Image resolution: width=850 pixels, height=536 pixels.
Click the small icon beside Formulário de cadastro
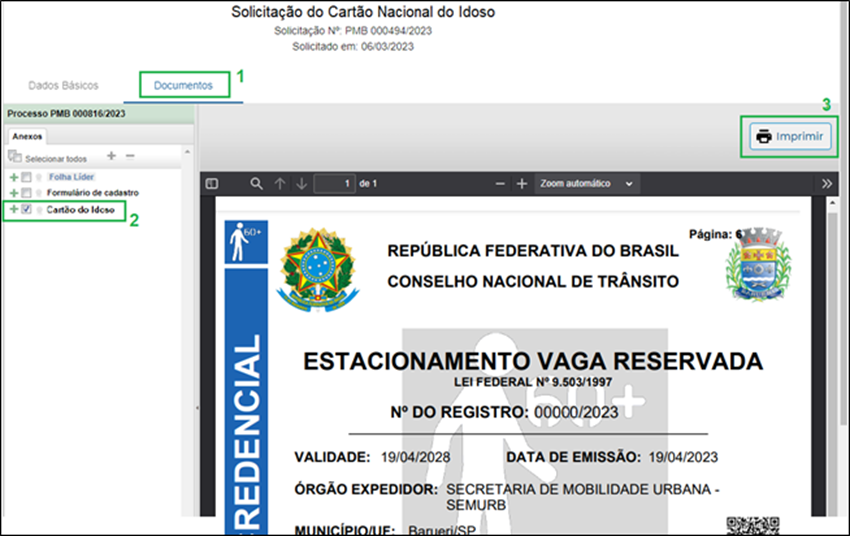pos(39,193)
